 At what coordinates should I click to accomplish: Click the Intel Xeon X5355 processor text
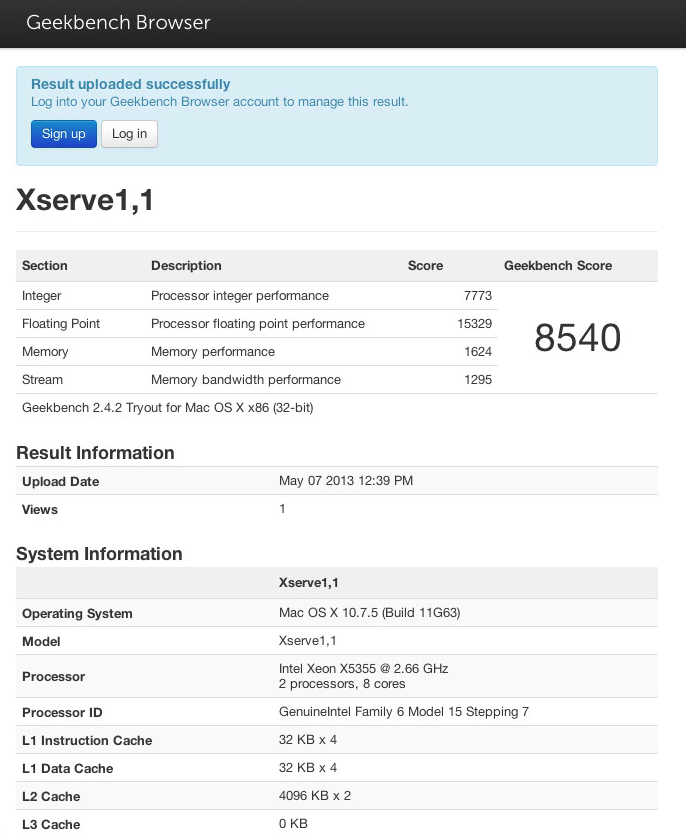[362, 669]
